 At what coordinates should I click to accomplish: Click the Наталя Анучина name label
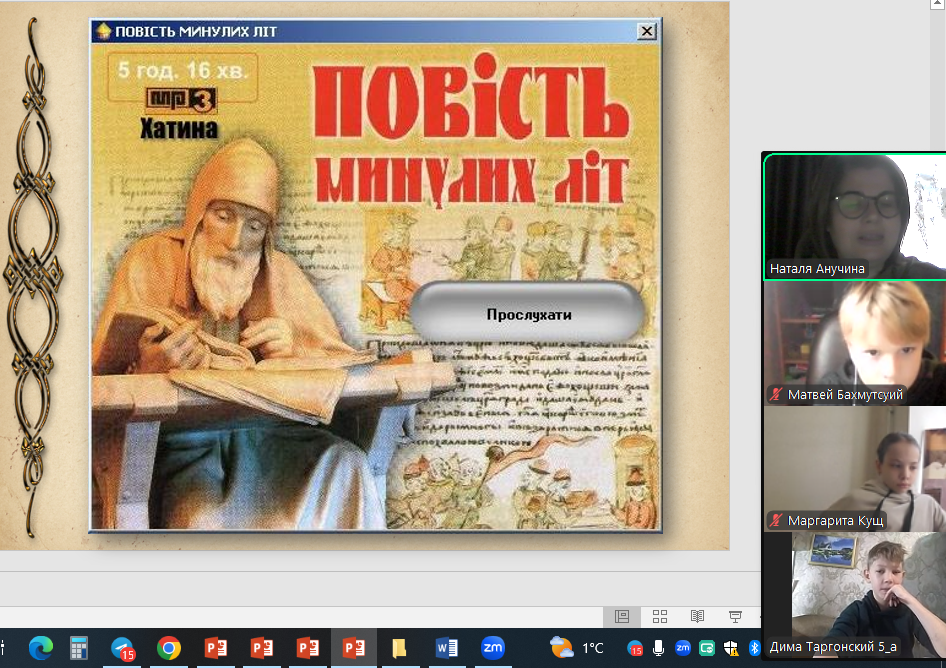pos(817,269)
